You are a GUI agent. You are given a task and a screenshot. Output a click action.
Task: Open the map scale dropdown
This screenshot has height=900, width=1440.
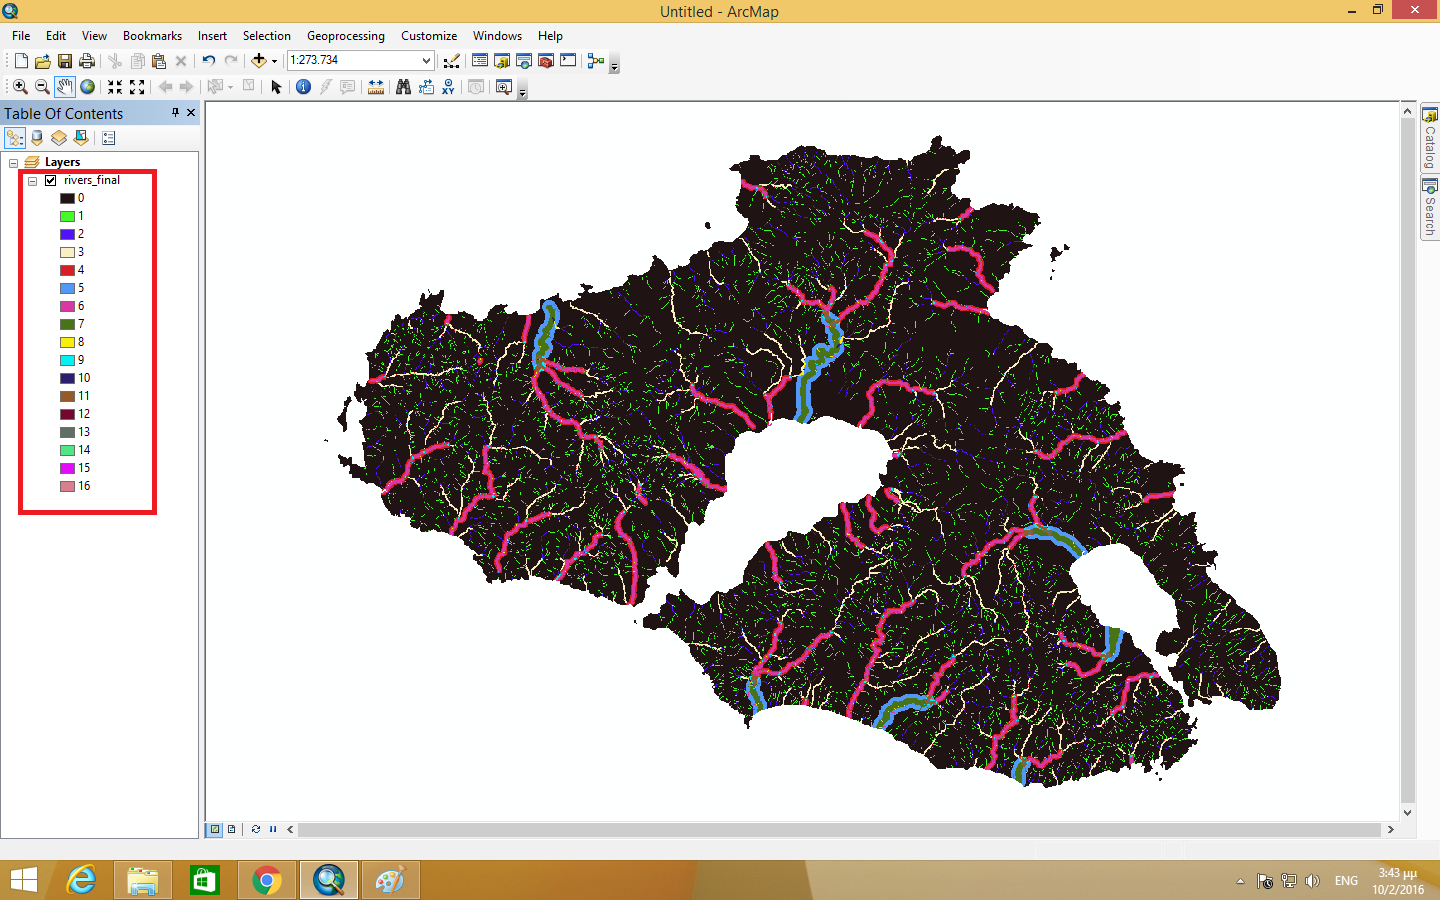426,60
